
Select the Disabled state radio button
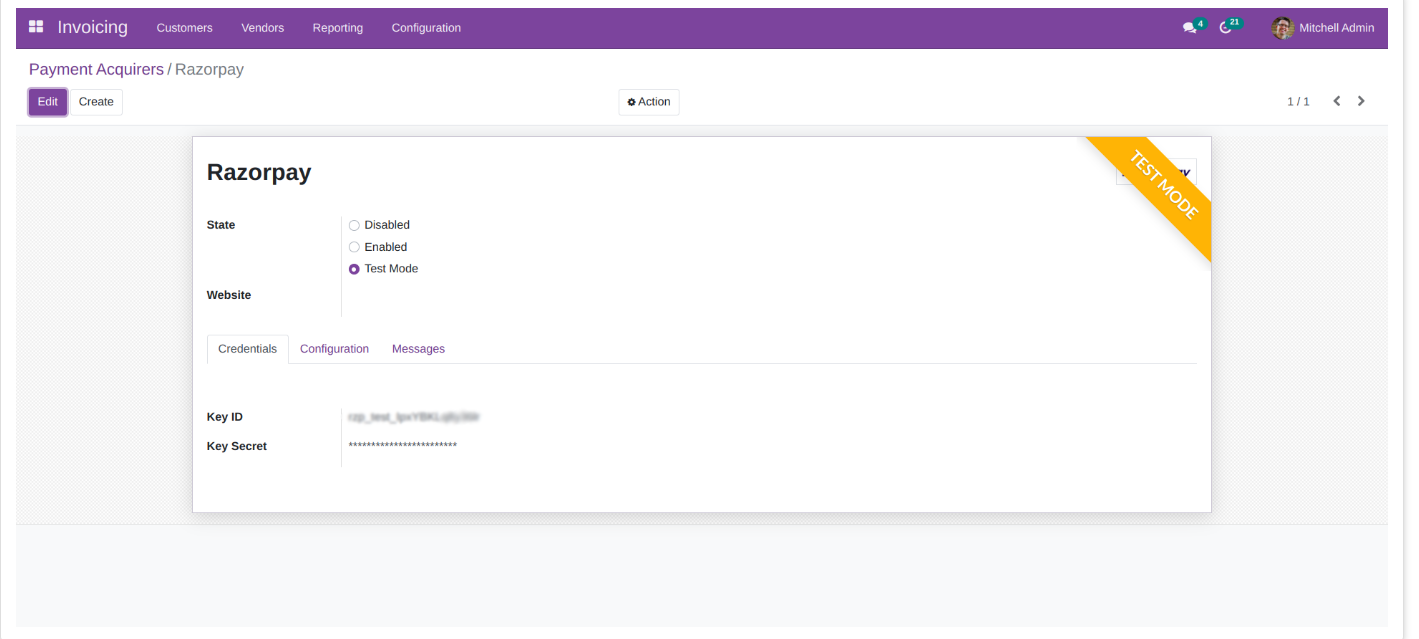click(x=354, y=225)
